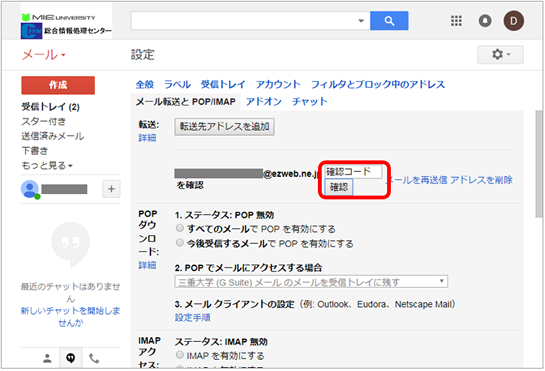Click the plus button to add a chat contact
545x371 pixels.
point(111,189)
